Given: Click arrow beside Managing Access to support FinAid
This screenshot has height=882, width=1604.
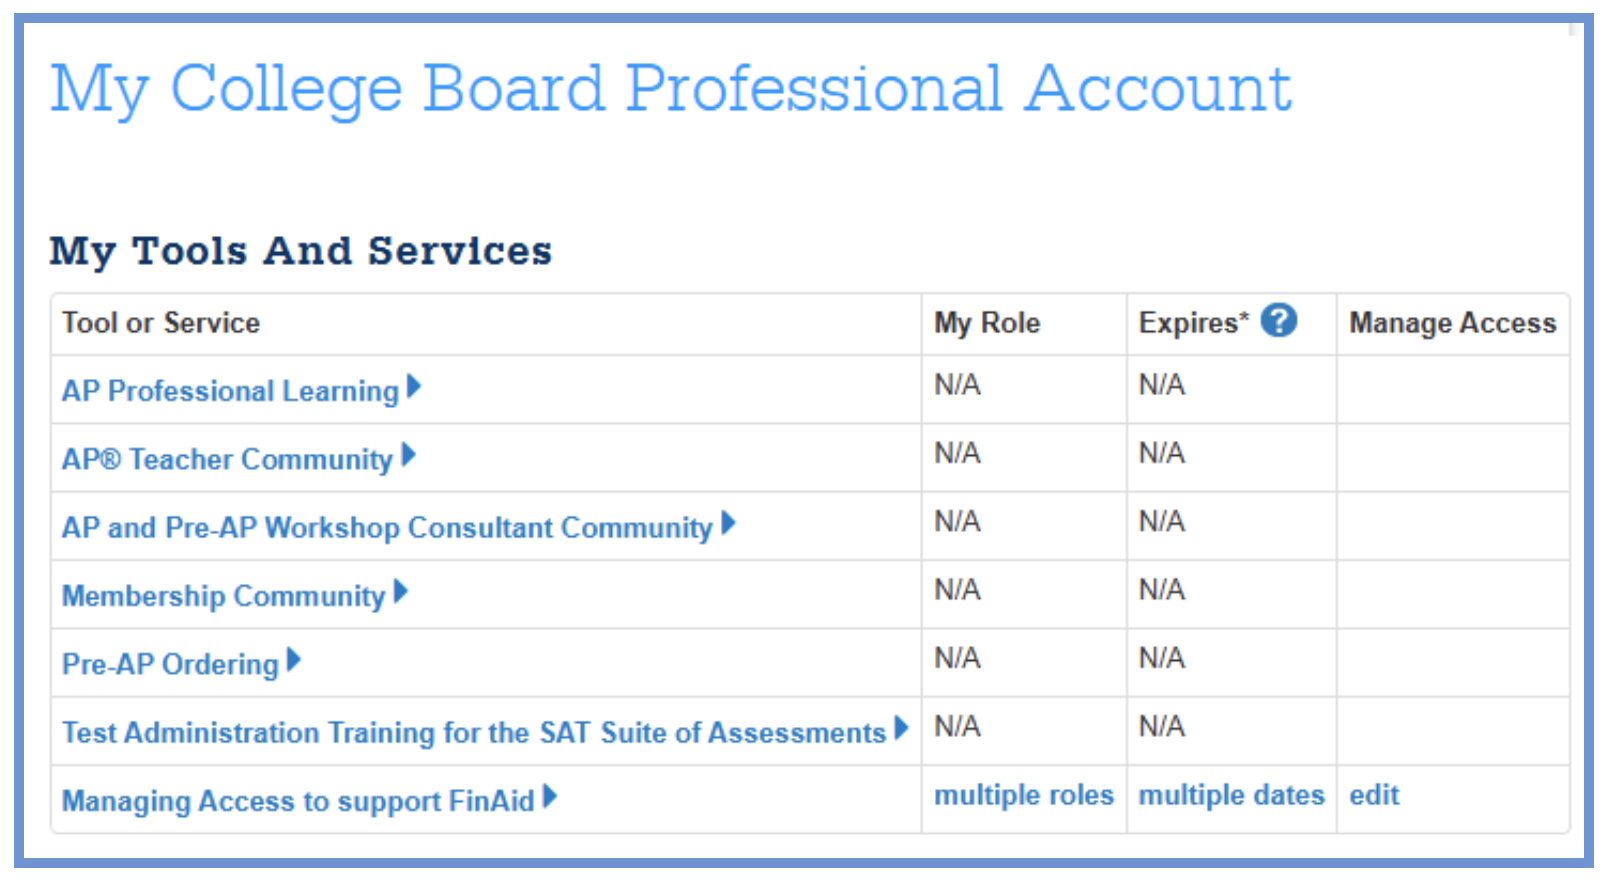Looking at the screenshot, I should pyautogui.click(x=549, y=797).
